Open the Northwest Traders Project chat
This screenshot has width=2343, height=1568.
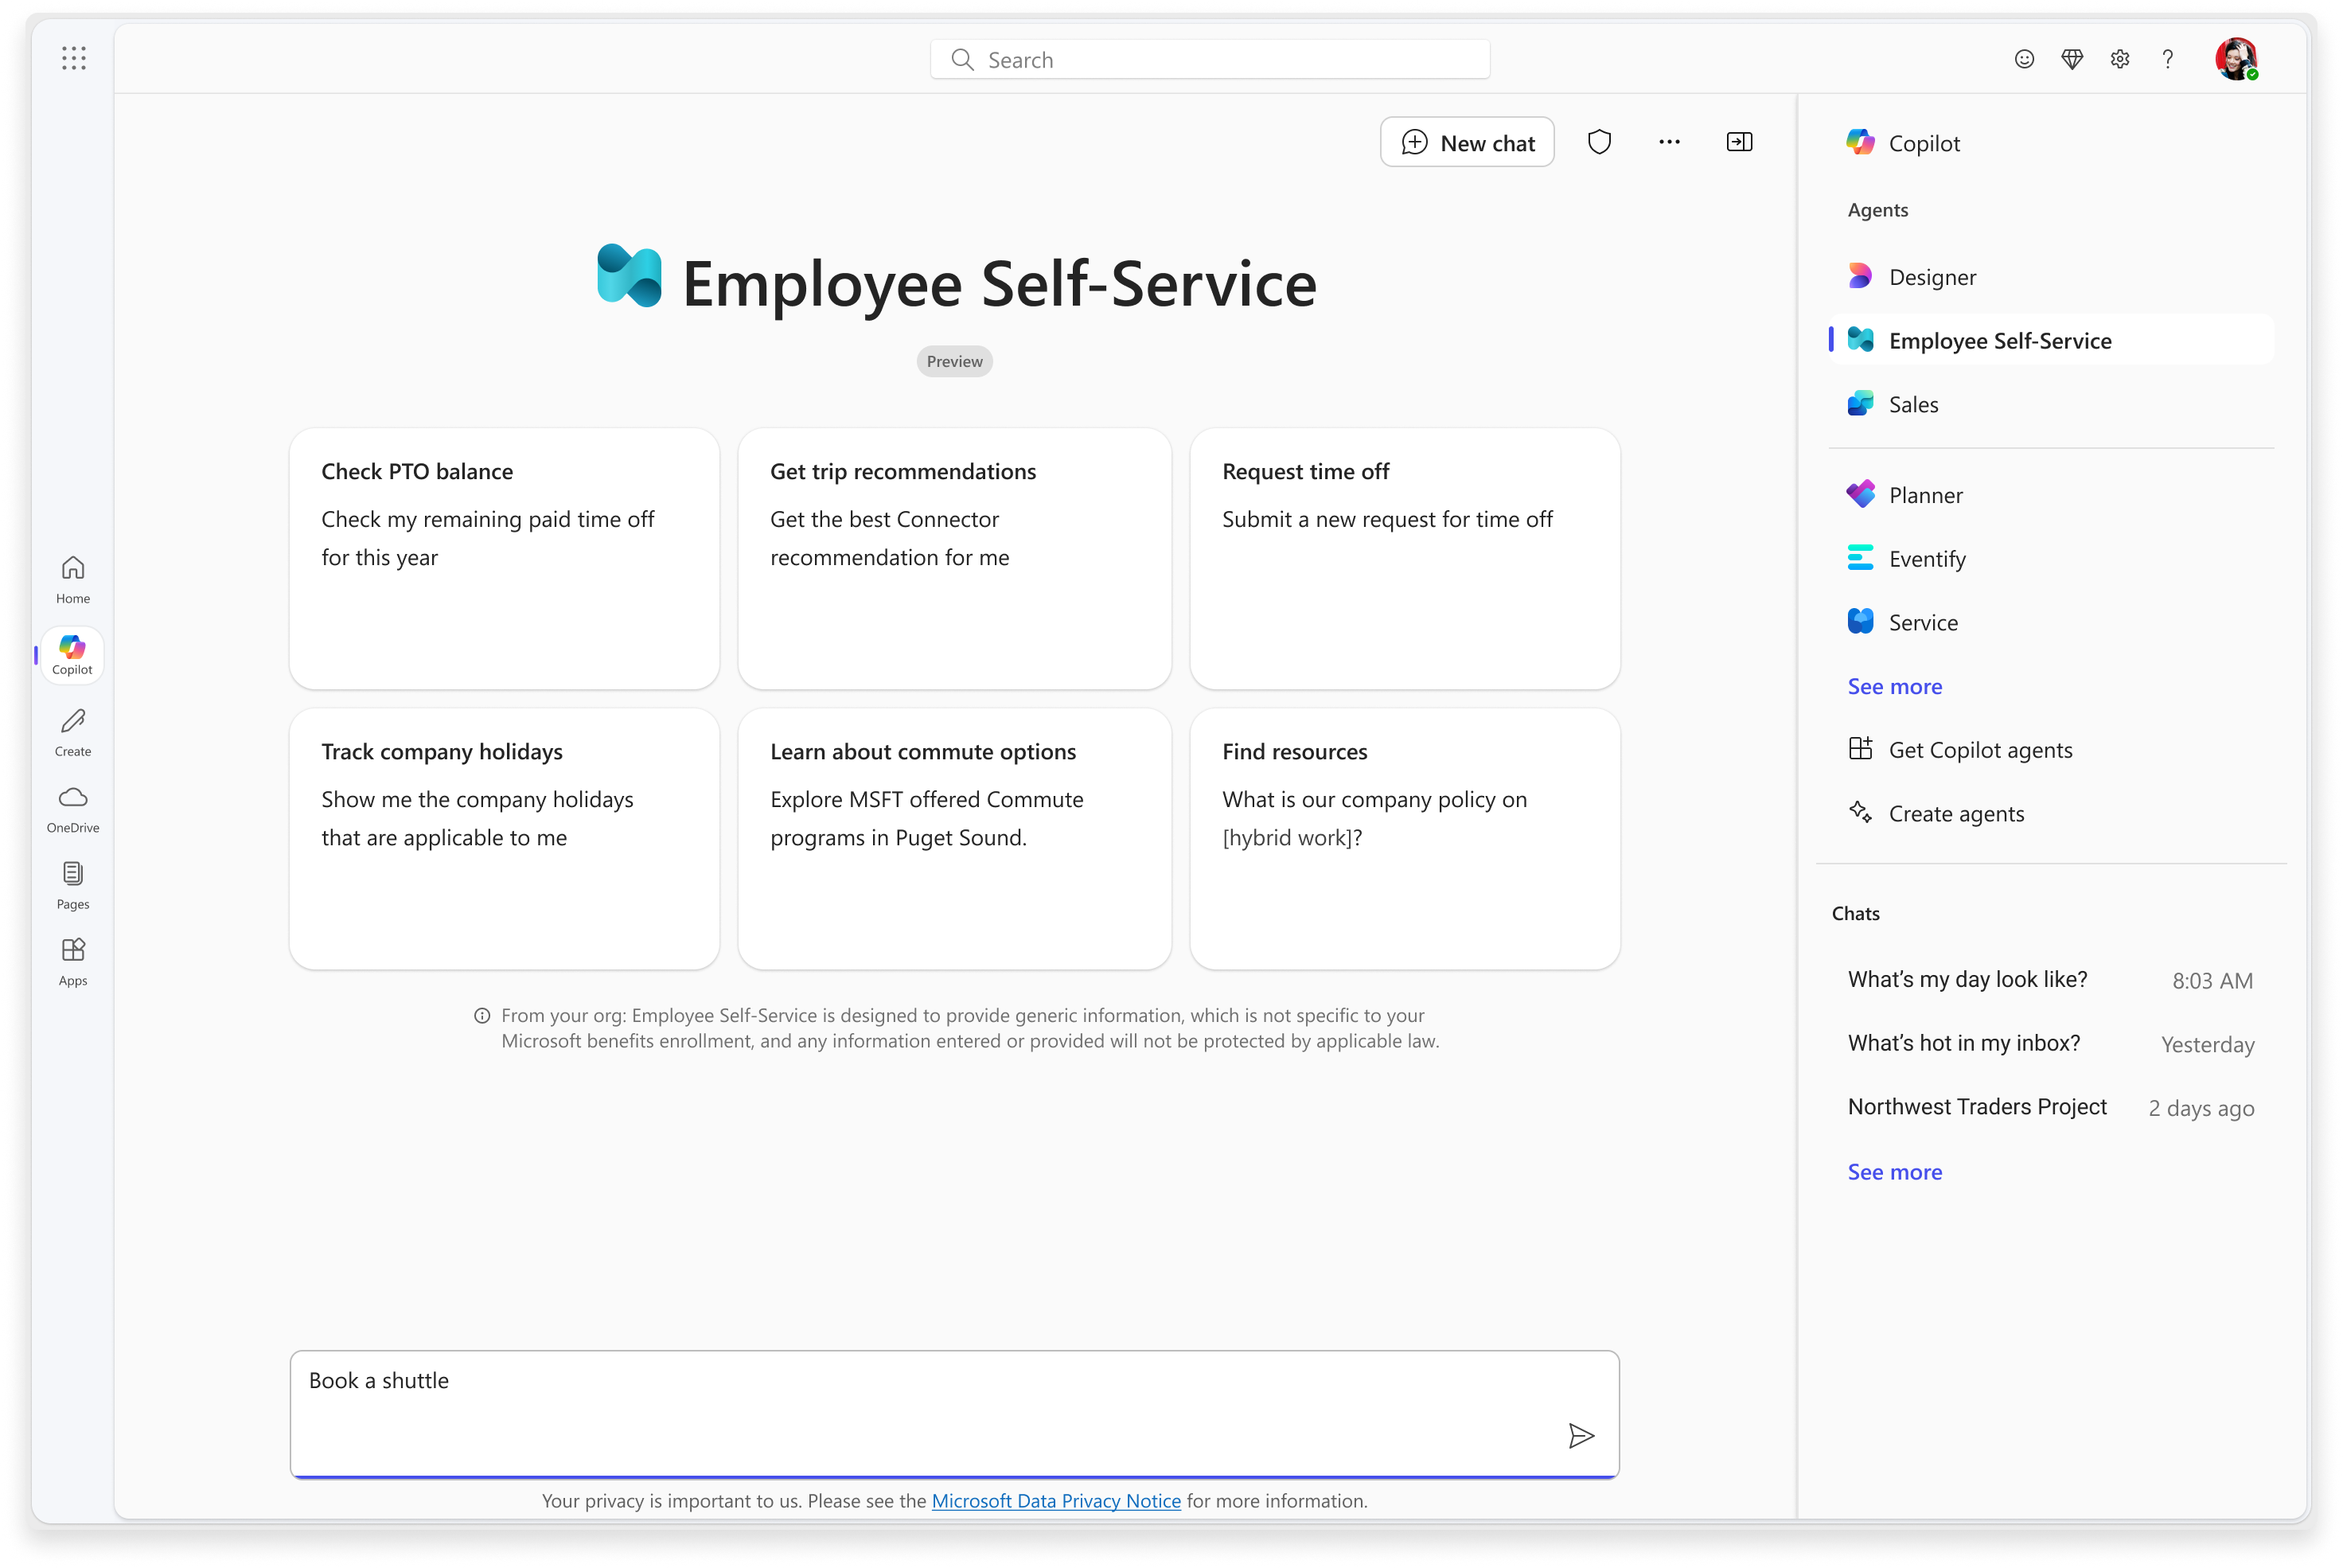[x=2050, y=1107]
